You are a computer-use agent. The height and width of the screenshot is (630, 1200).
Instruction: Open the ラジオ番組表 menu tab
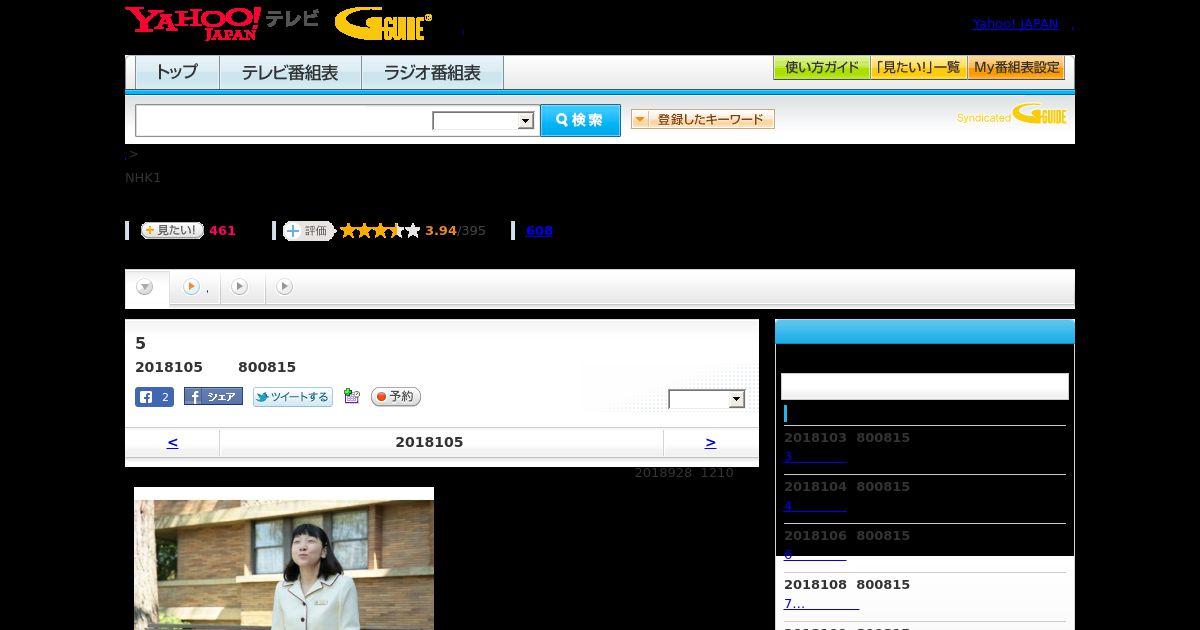pos(432,73)
